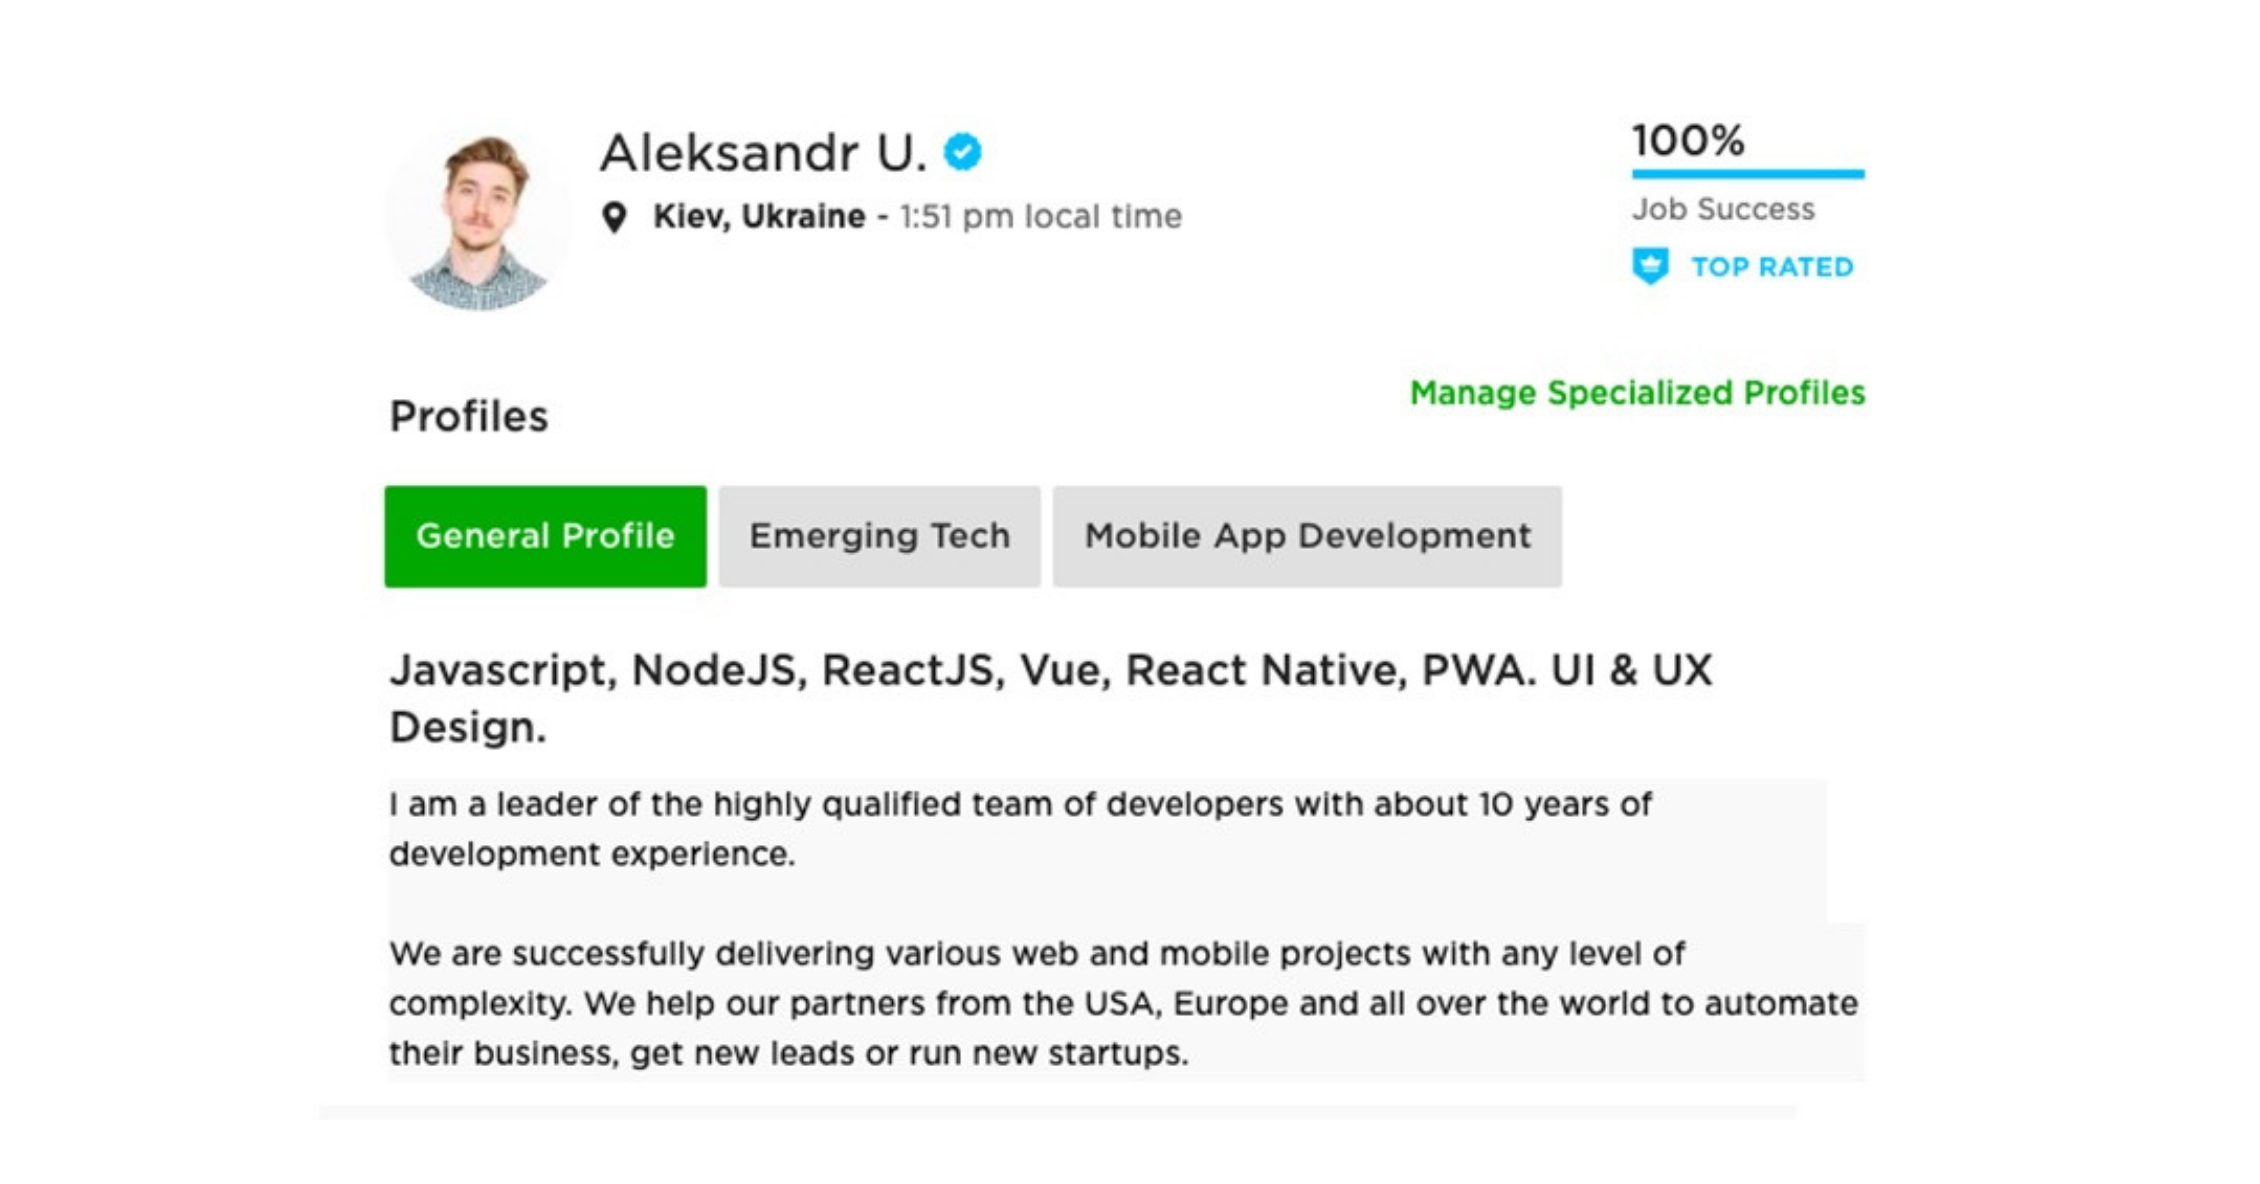2260x1184 pixels.
Task: Click the blue progress bar under 100%
Action: [1750, 174]
